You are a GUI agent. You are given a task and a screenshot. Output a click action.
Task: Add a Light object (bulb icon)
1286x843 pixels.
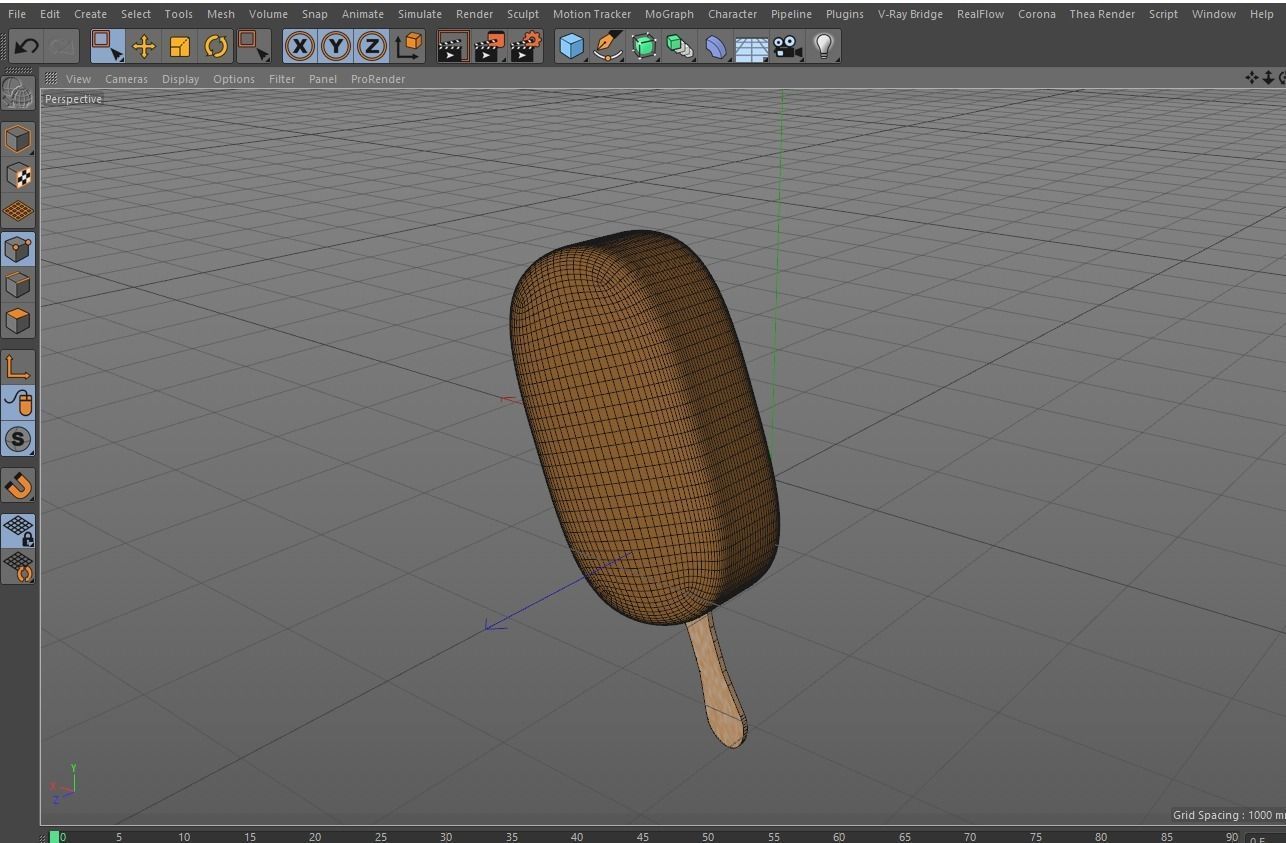coord(824,46)
